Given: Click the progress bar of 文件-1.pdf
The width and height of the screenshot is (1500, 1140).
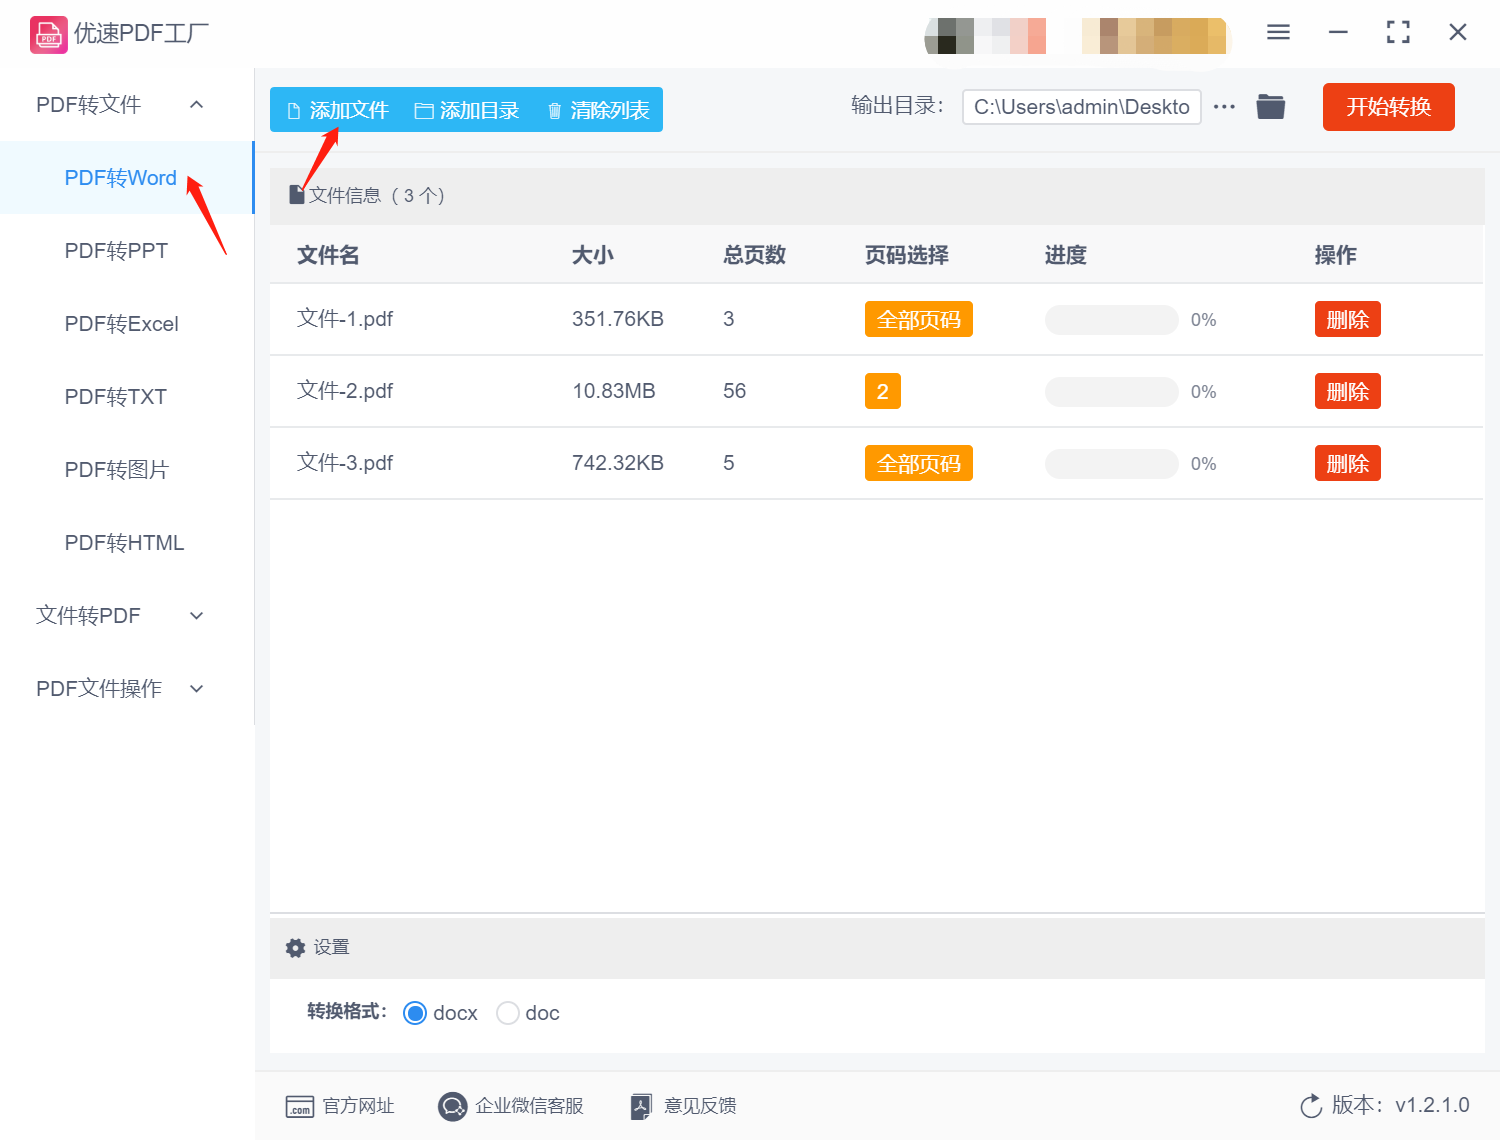Looking at the screenshot, I should pyautogui.click(x=1111, y=320).
